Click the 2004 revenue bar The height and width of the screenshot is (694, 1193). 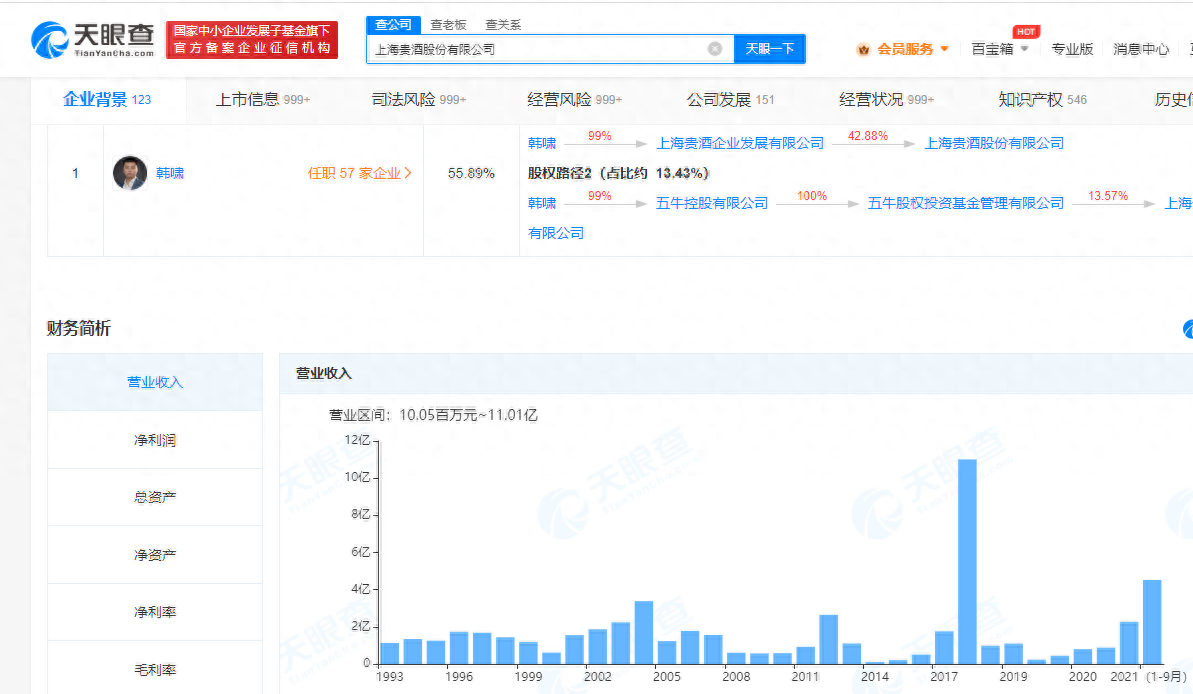644,632
